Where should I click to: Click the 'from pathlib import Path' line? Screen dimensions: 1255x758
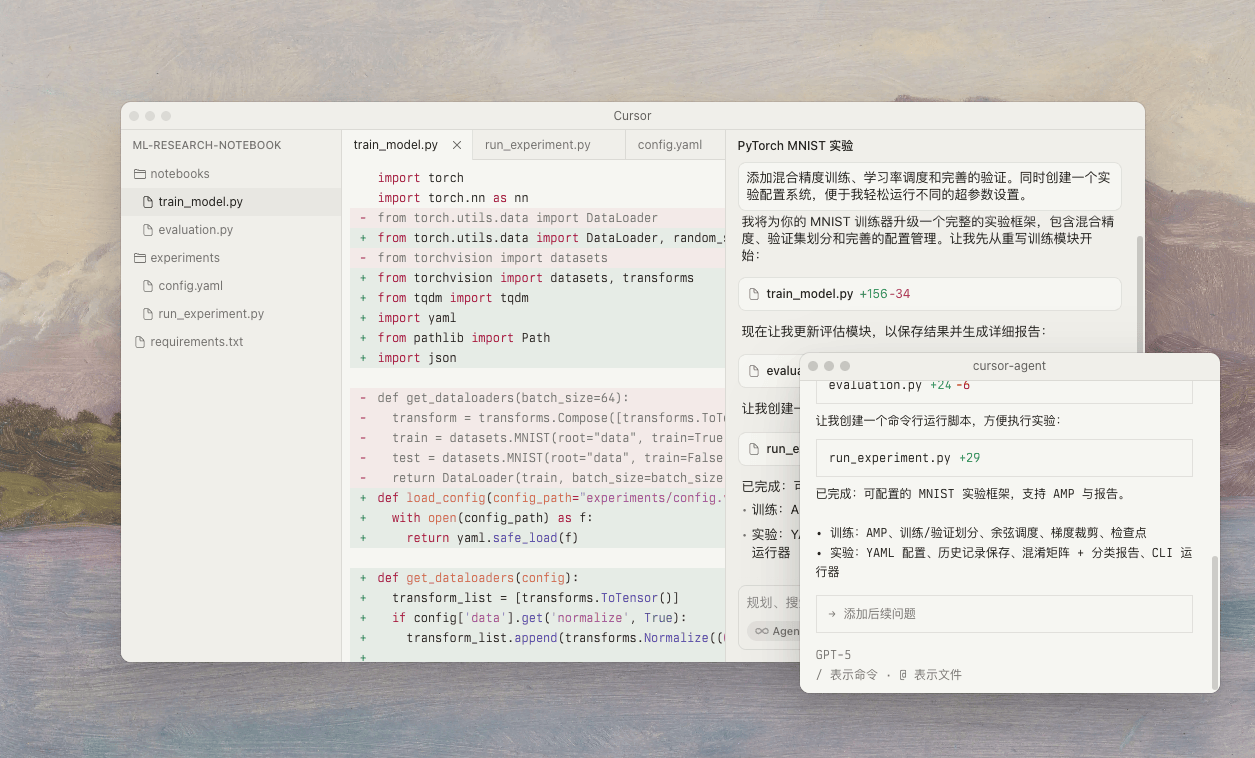(537, 338)
